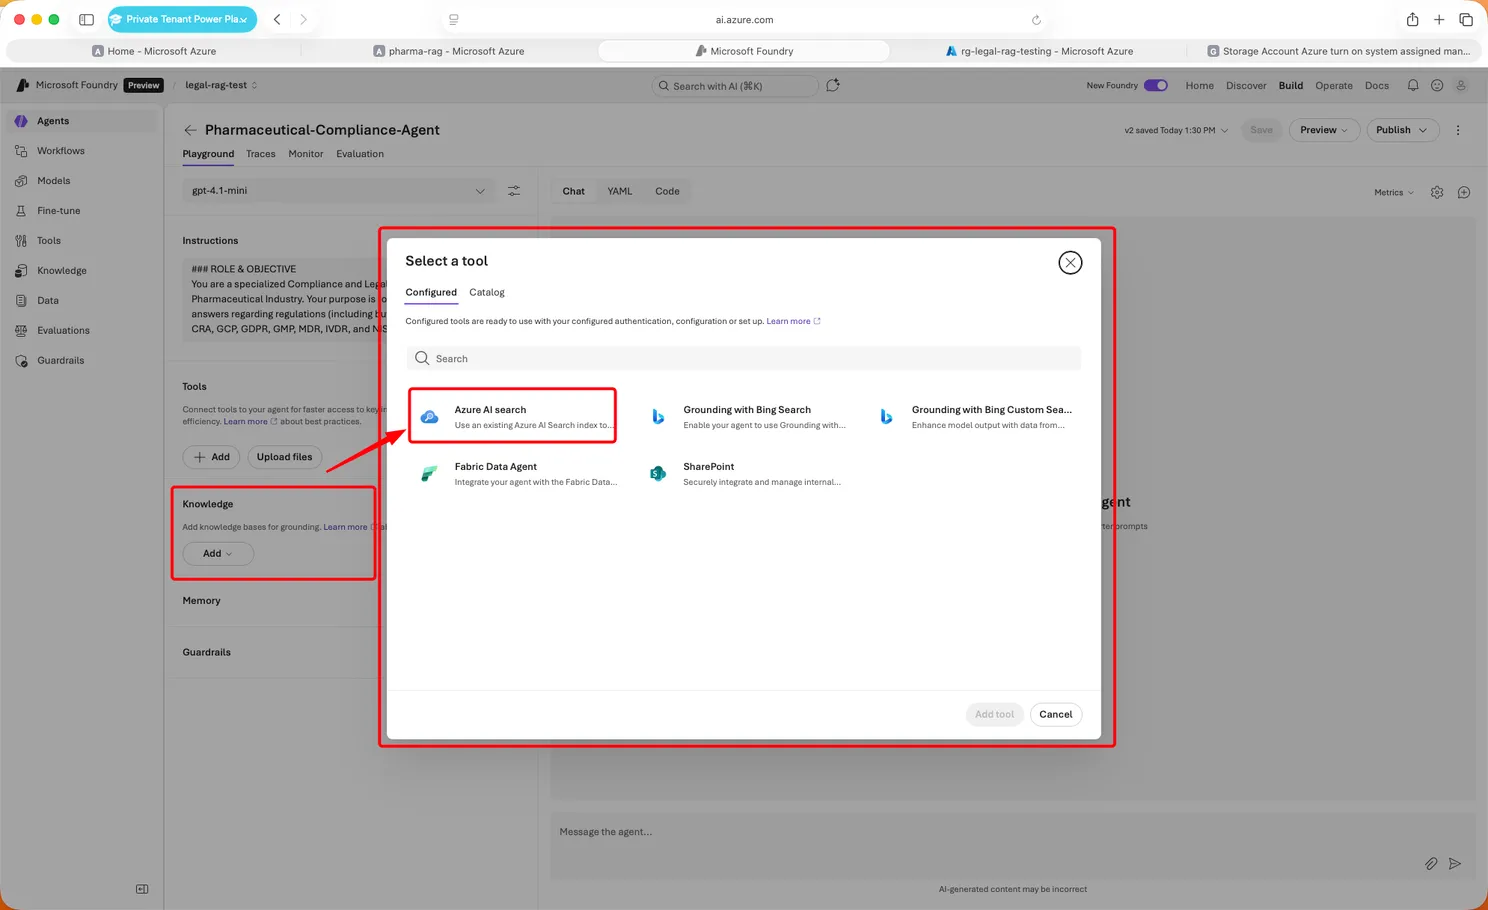1488x910 pixels.
Task: Switch to the Catalog tab
Action: 487,293
